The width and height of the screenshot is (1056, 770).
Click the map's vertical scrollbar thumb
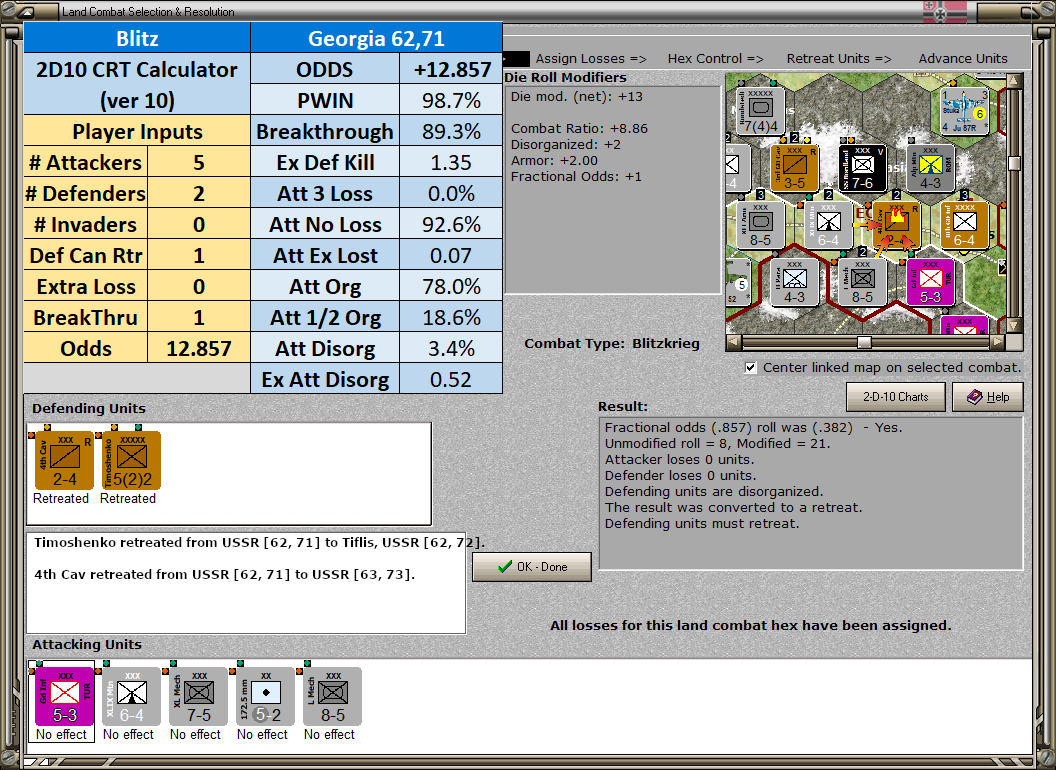pyautogui.click(x=1014, y=163)
